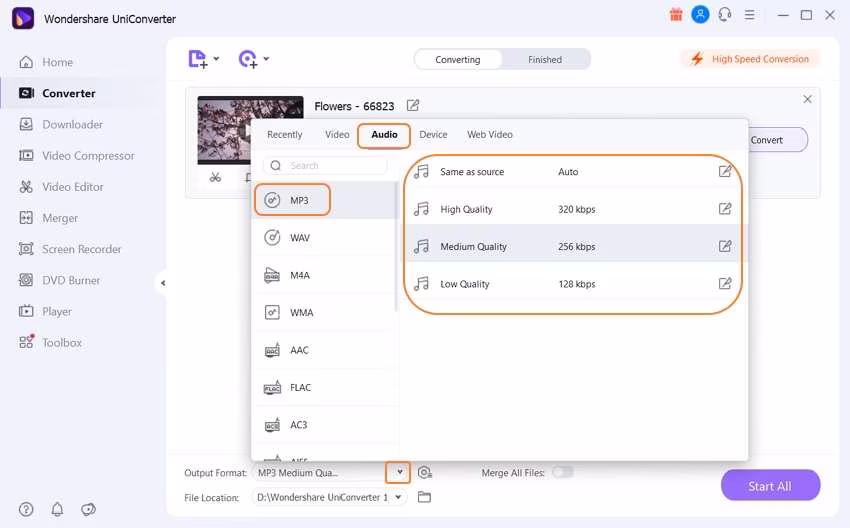
Task: Expand the Add Files dropdown arrow
Action: point(216,59)
